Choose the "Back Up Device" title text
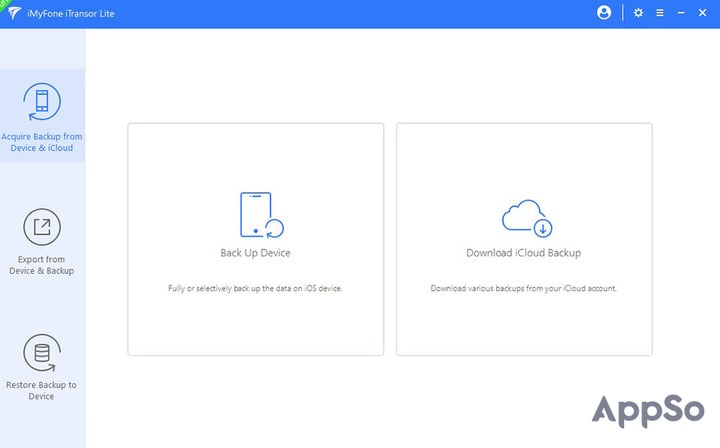Screen dimensions: 720x448 pyautogui.click(x=255, y=253)
